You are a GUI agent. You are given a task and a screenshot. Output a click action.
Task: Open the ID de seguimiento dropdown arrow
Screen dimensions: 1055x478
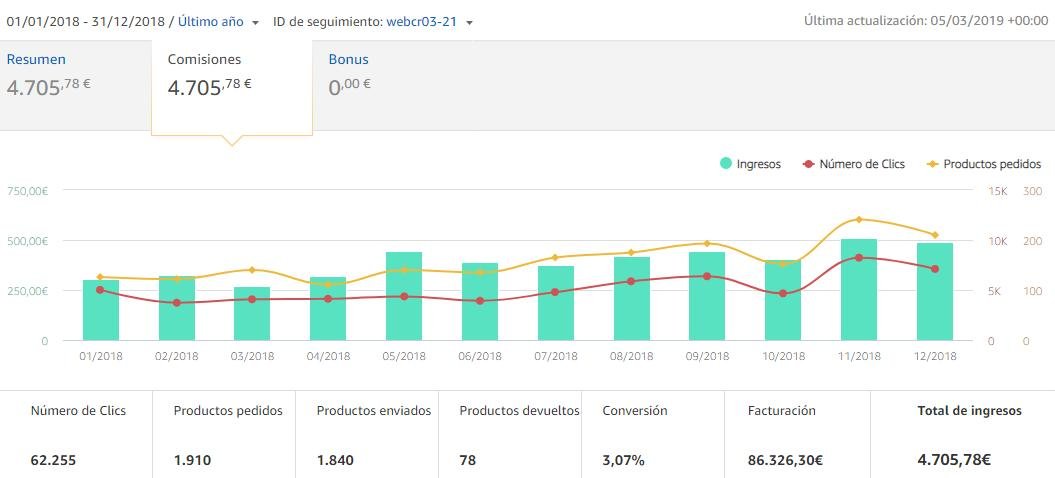tap(470, 22)
